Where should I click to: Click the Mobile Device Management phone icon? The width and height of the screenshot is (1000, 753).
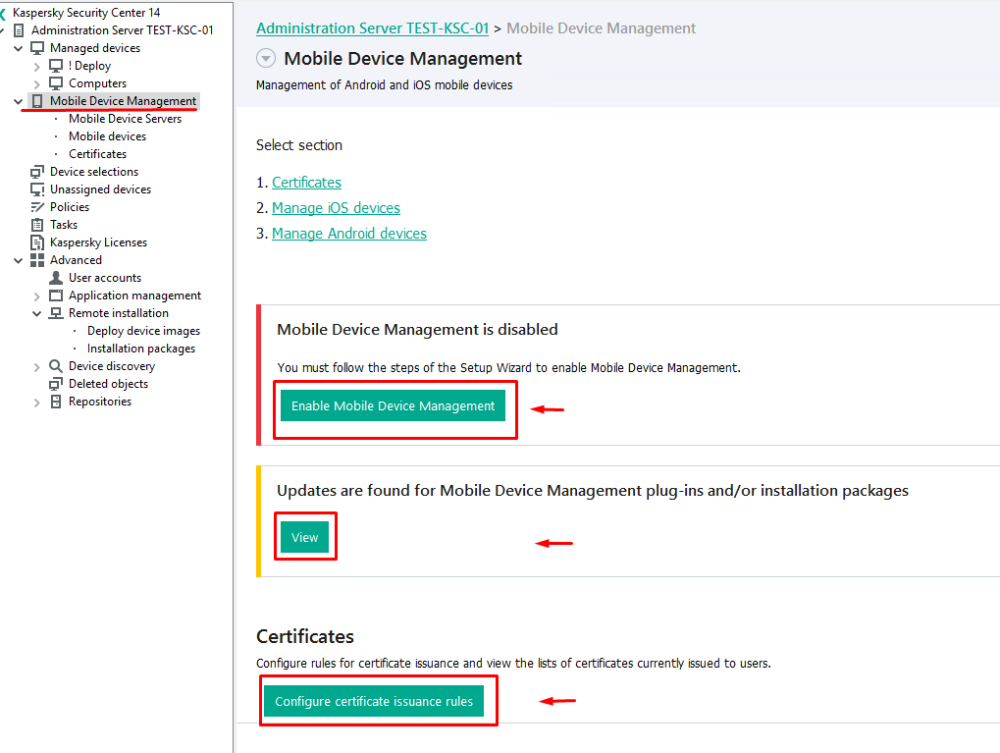point(38,101)
